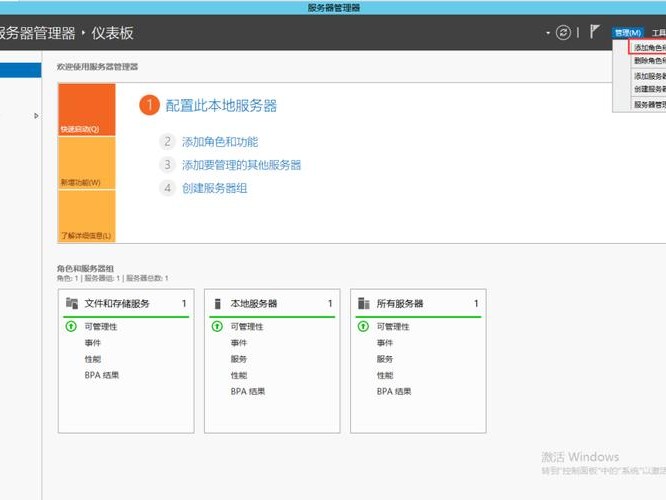Click count 1 on 所有服务器 tile
666x500 pixels.
coord(476,303)
